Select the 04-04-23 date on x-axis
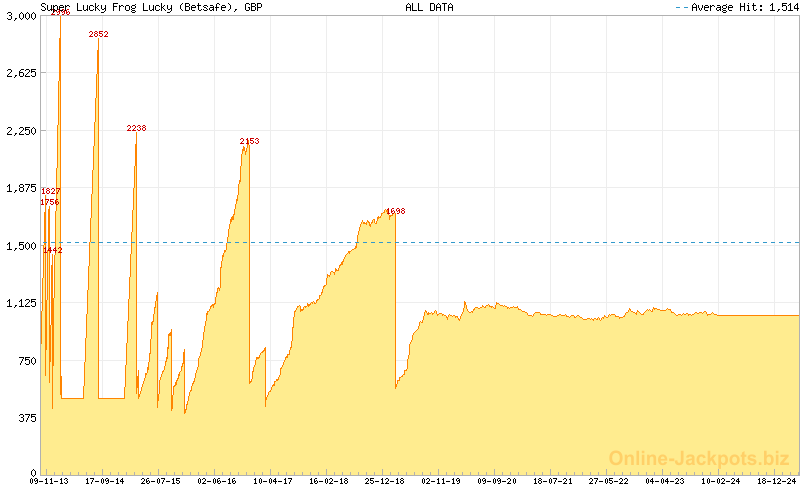The image size is (800, 490). coord(664,481)
